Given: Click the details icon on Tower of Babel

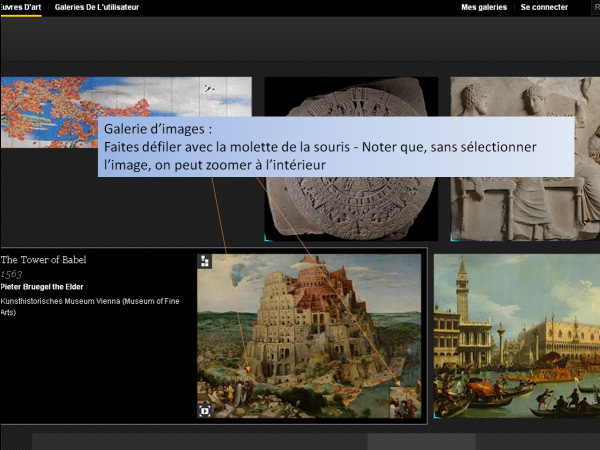Looking at the screenshot, I should (x=205, y=261).
